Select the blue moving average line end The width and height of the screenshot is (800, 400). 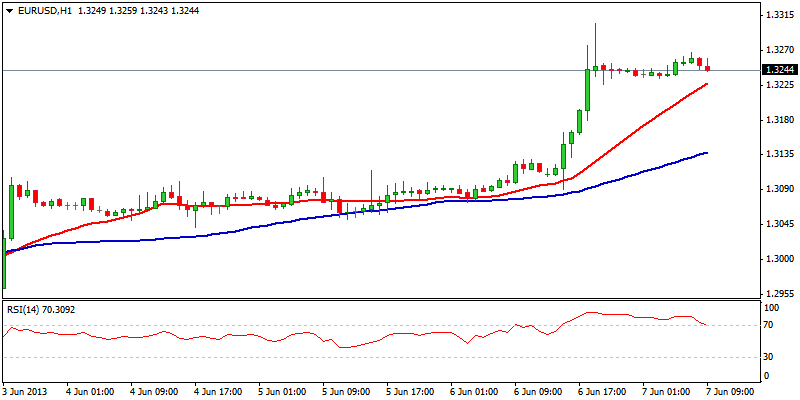coord(706,153)
